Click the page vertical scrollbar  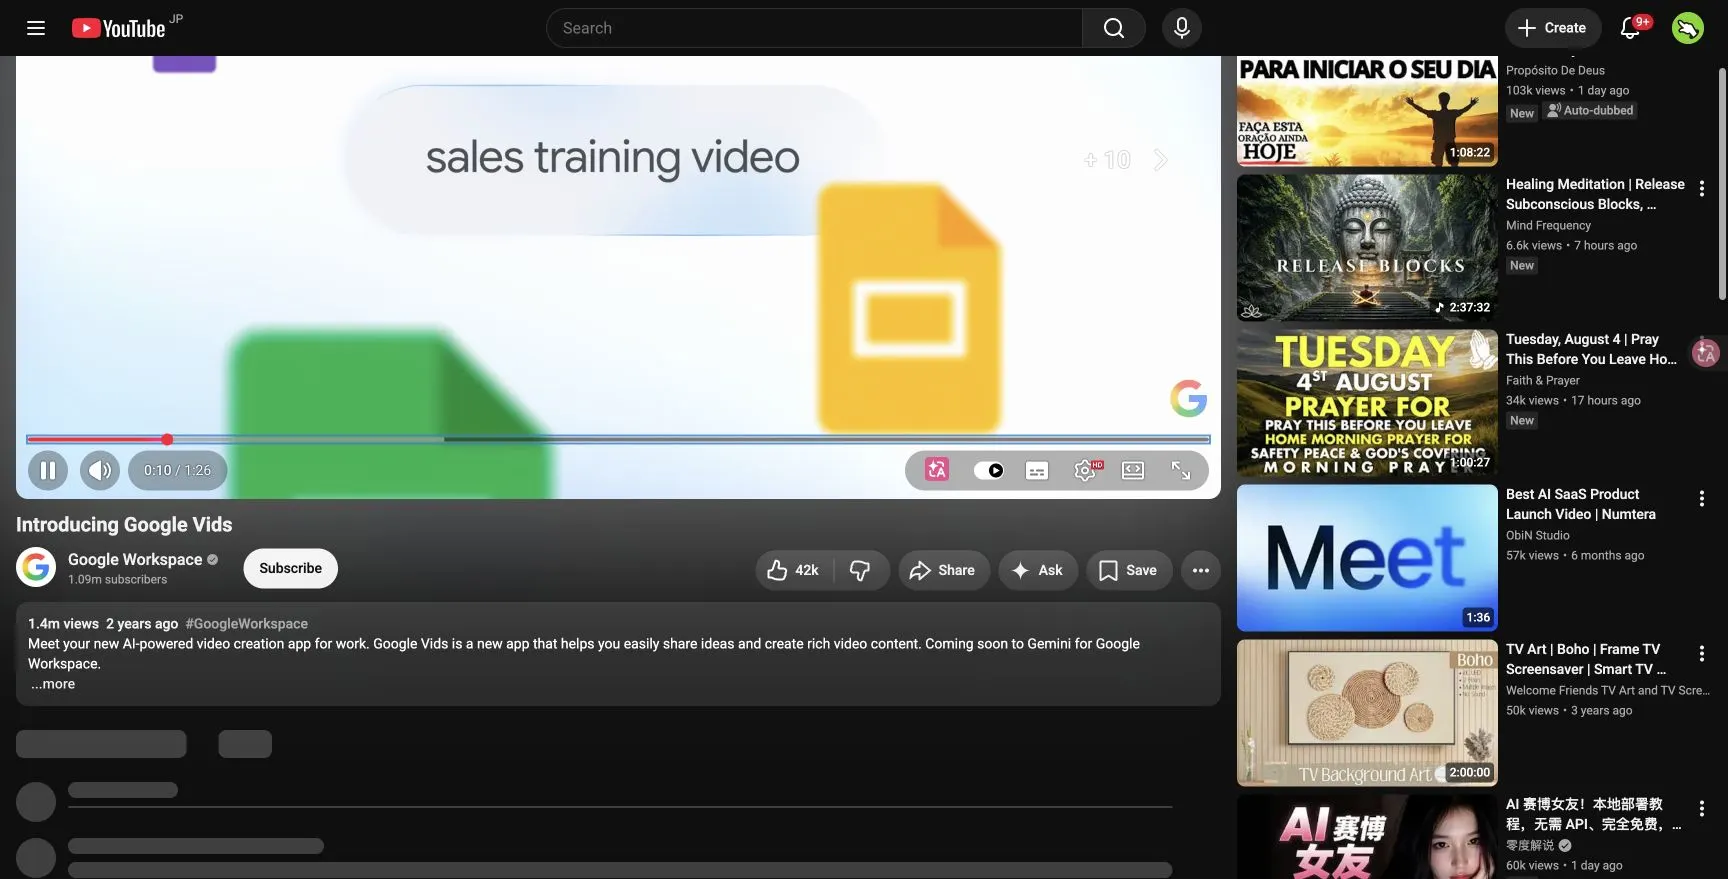[x=1722, y=183]
